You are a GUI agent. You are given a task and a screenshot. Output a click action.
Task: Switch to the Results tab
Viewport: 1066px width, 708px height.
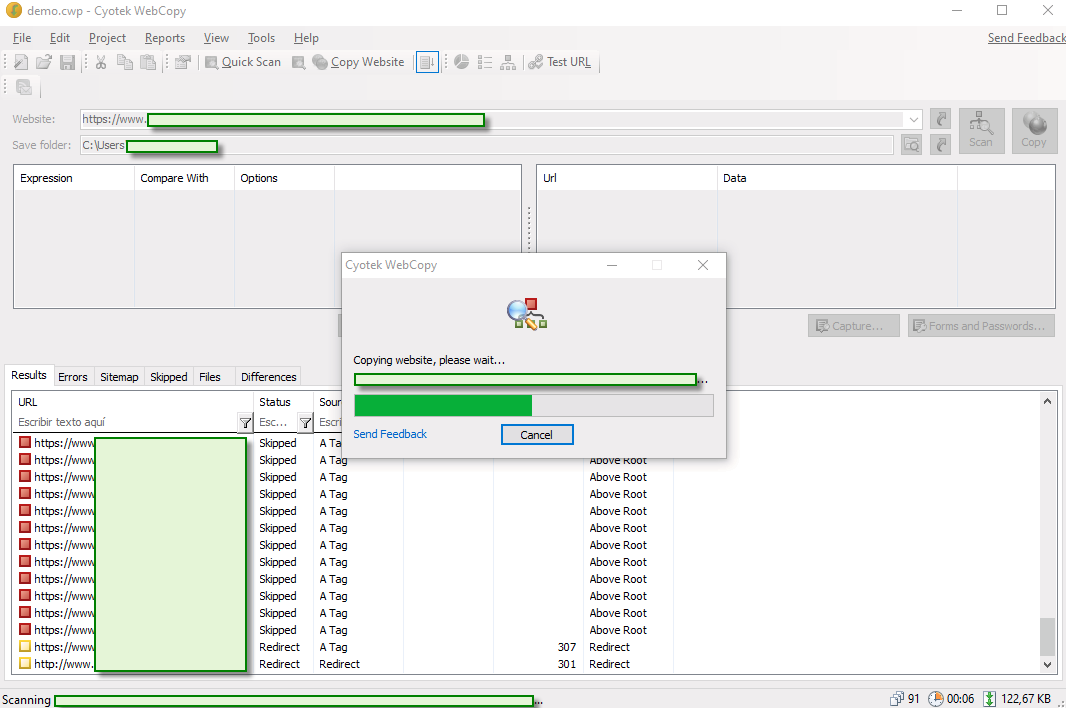pyautogui.click(x=29, y=375)
